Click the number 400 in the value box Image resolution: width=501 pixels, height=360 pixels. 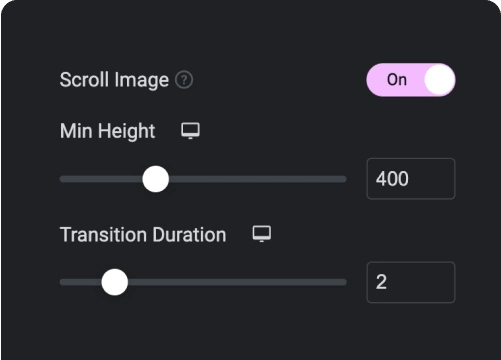(x=392, y=179)
